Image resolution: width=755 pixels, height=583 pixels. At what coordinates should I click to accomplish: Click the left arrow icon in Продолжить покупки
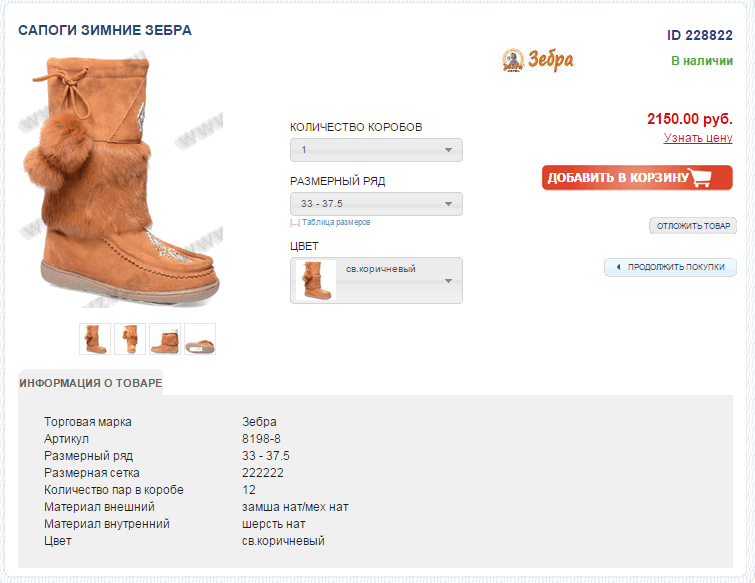pos(618,267)
